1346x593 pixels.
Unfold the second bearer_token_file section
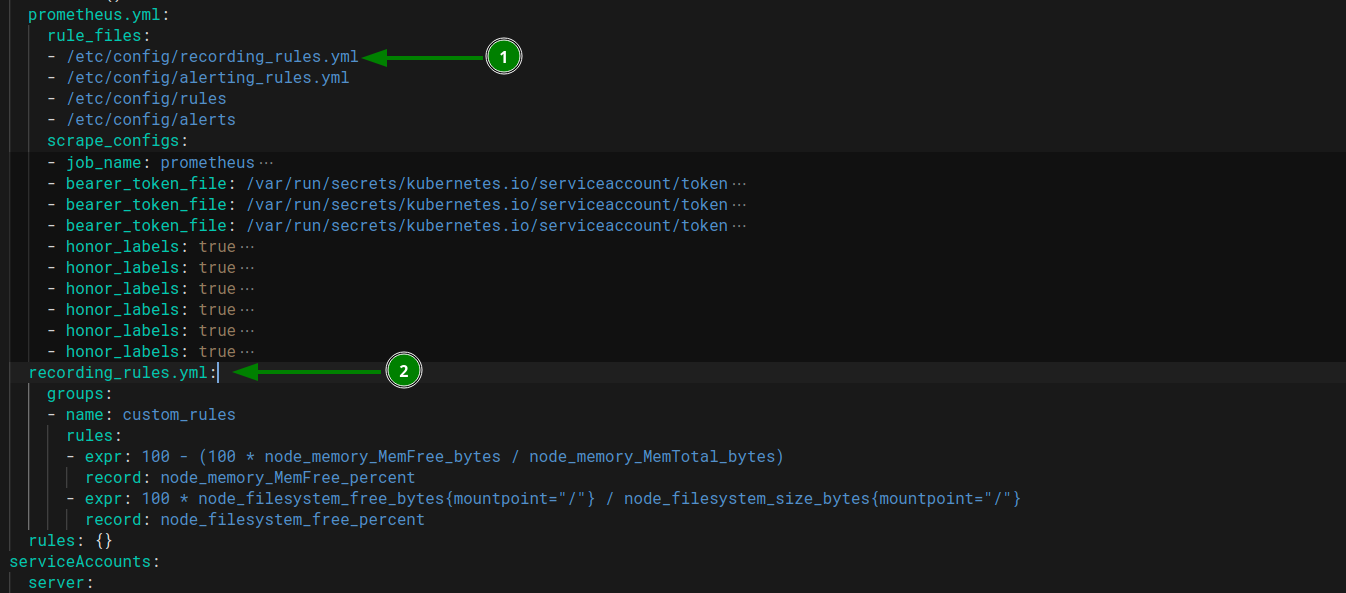(x=740, y=204)
